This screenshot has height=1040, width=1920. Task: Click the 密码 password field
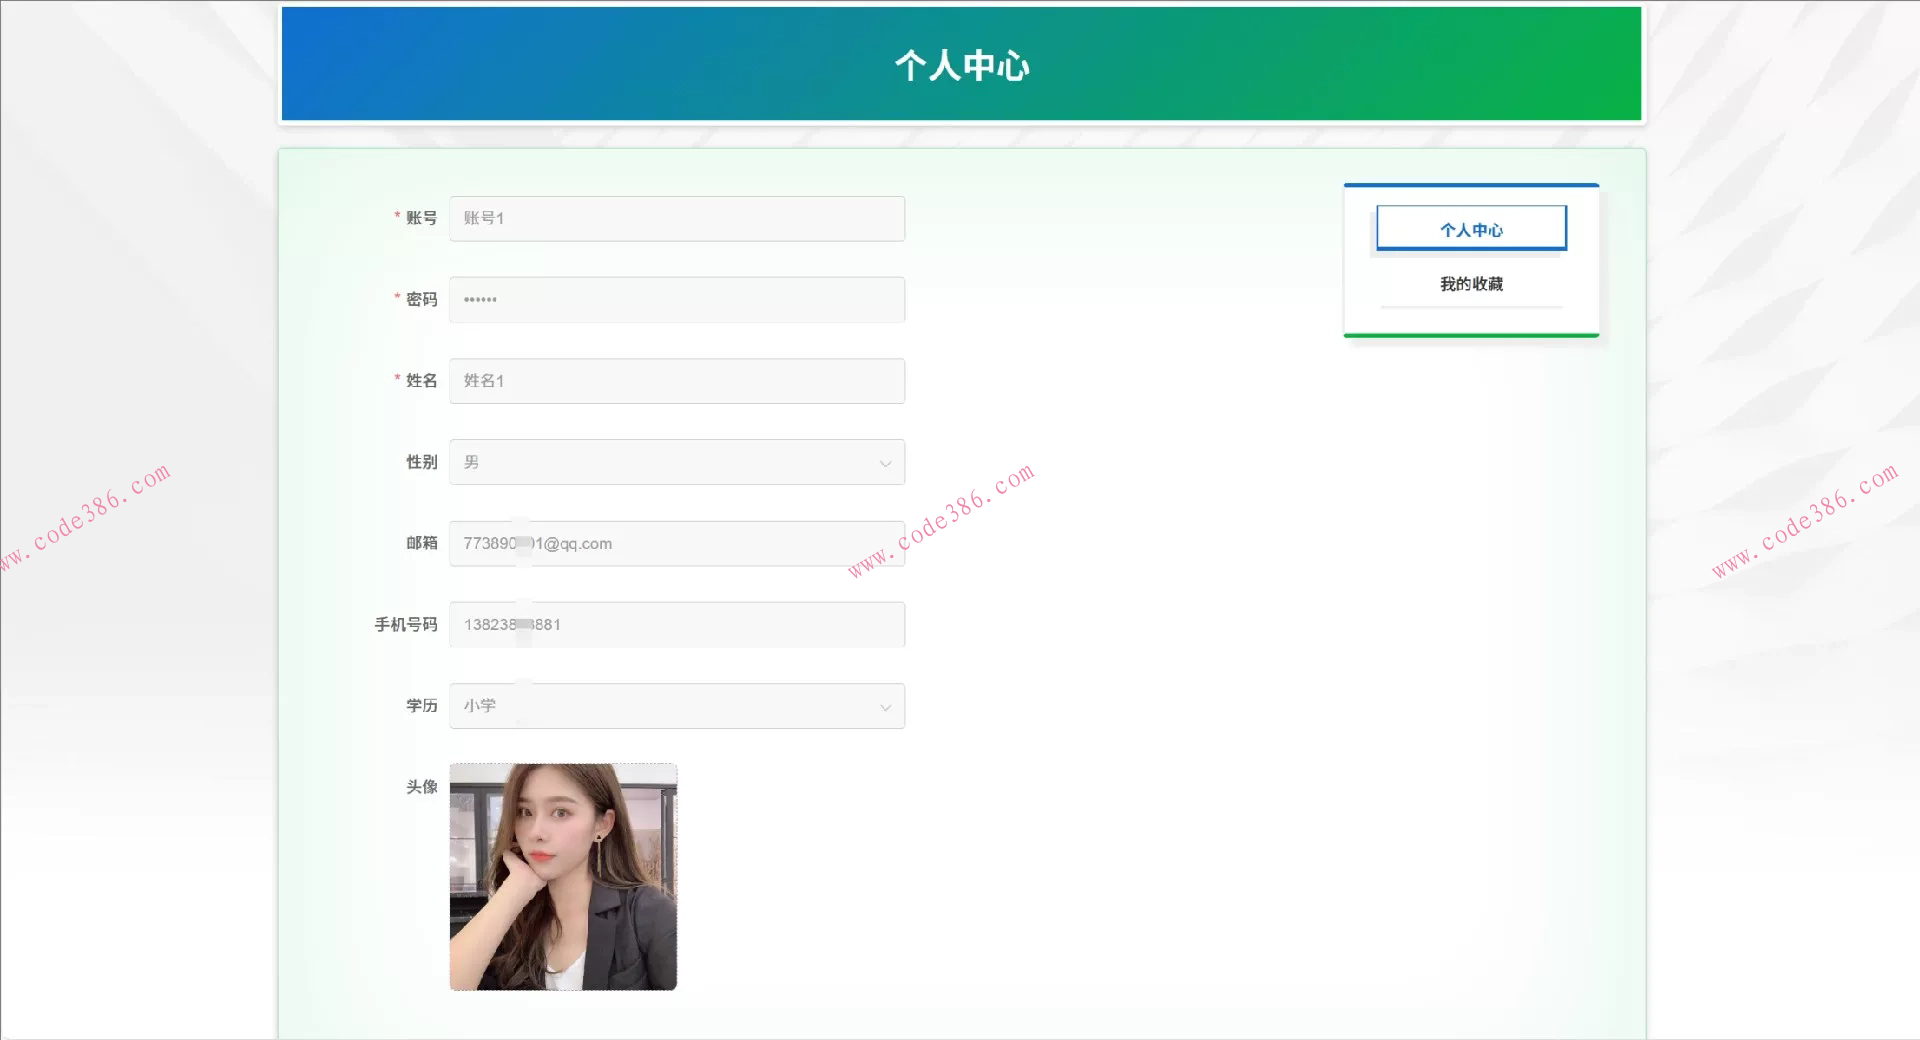677,299
